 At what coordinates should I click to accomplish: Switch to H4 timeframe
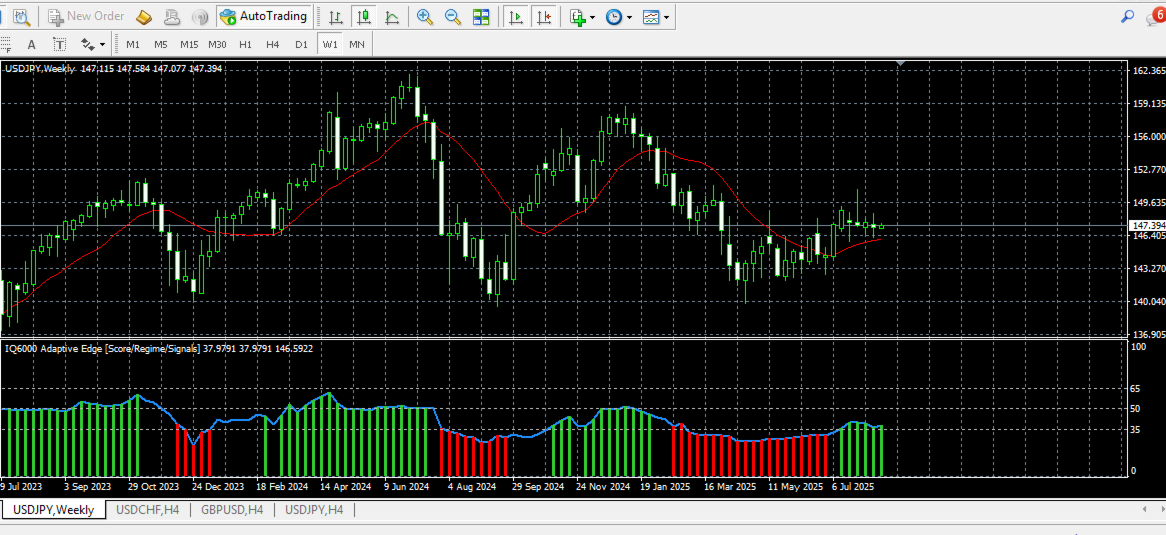[273, 45]
